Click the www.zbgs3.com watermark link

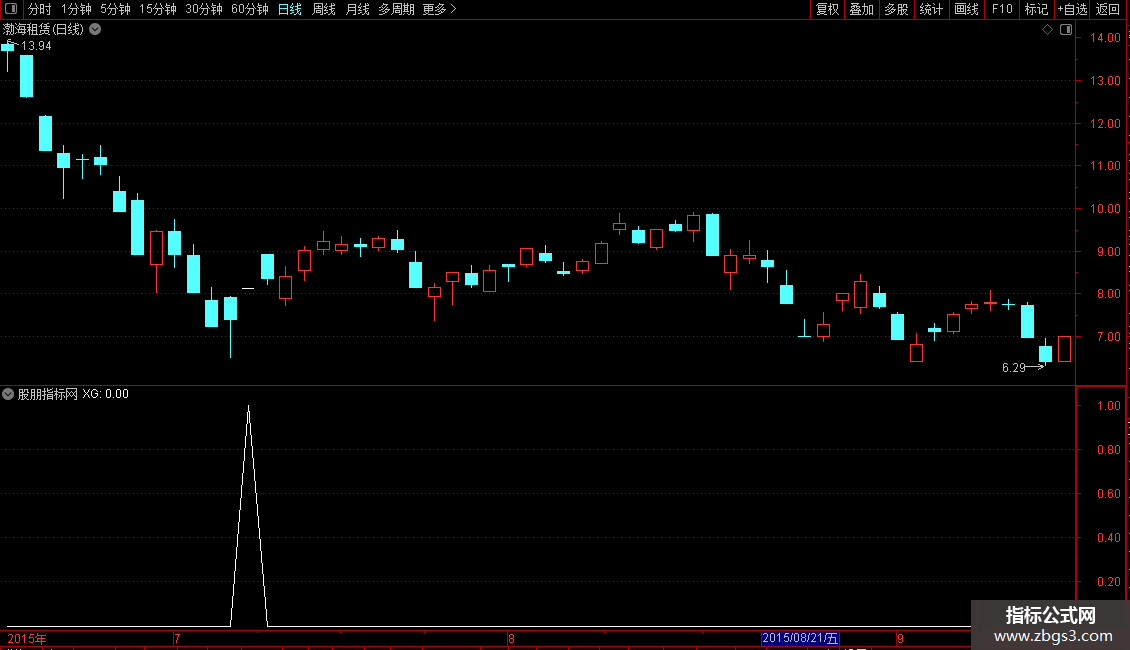click(x=1053, y=636)
